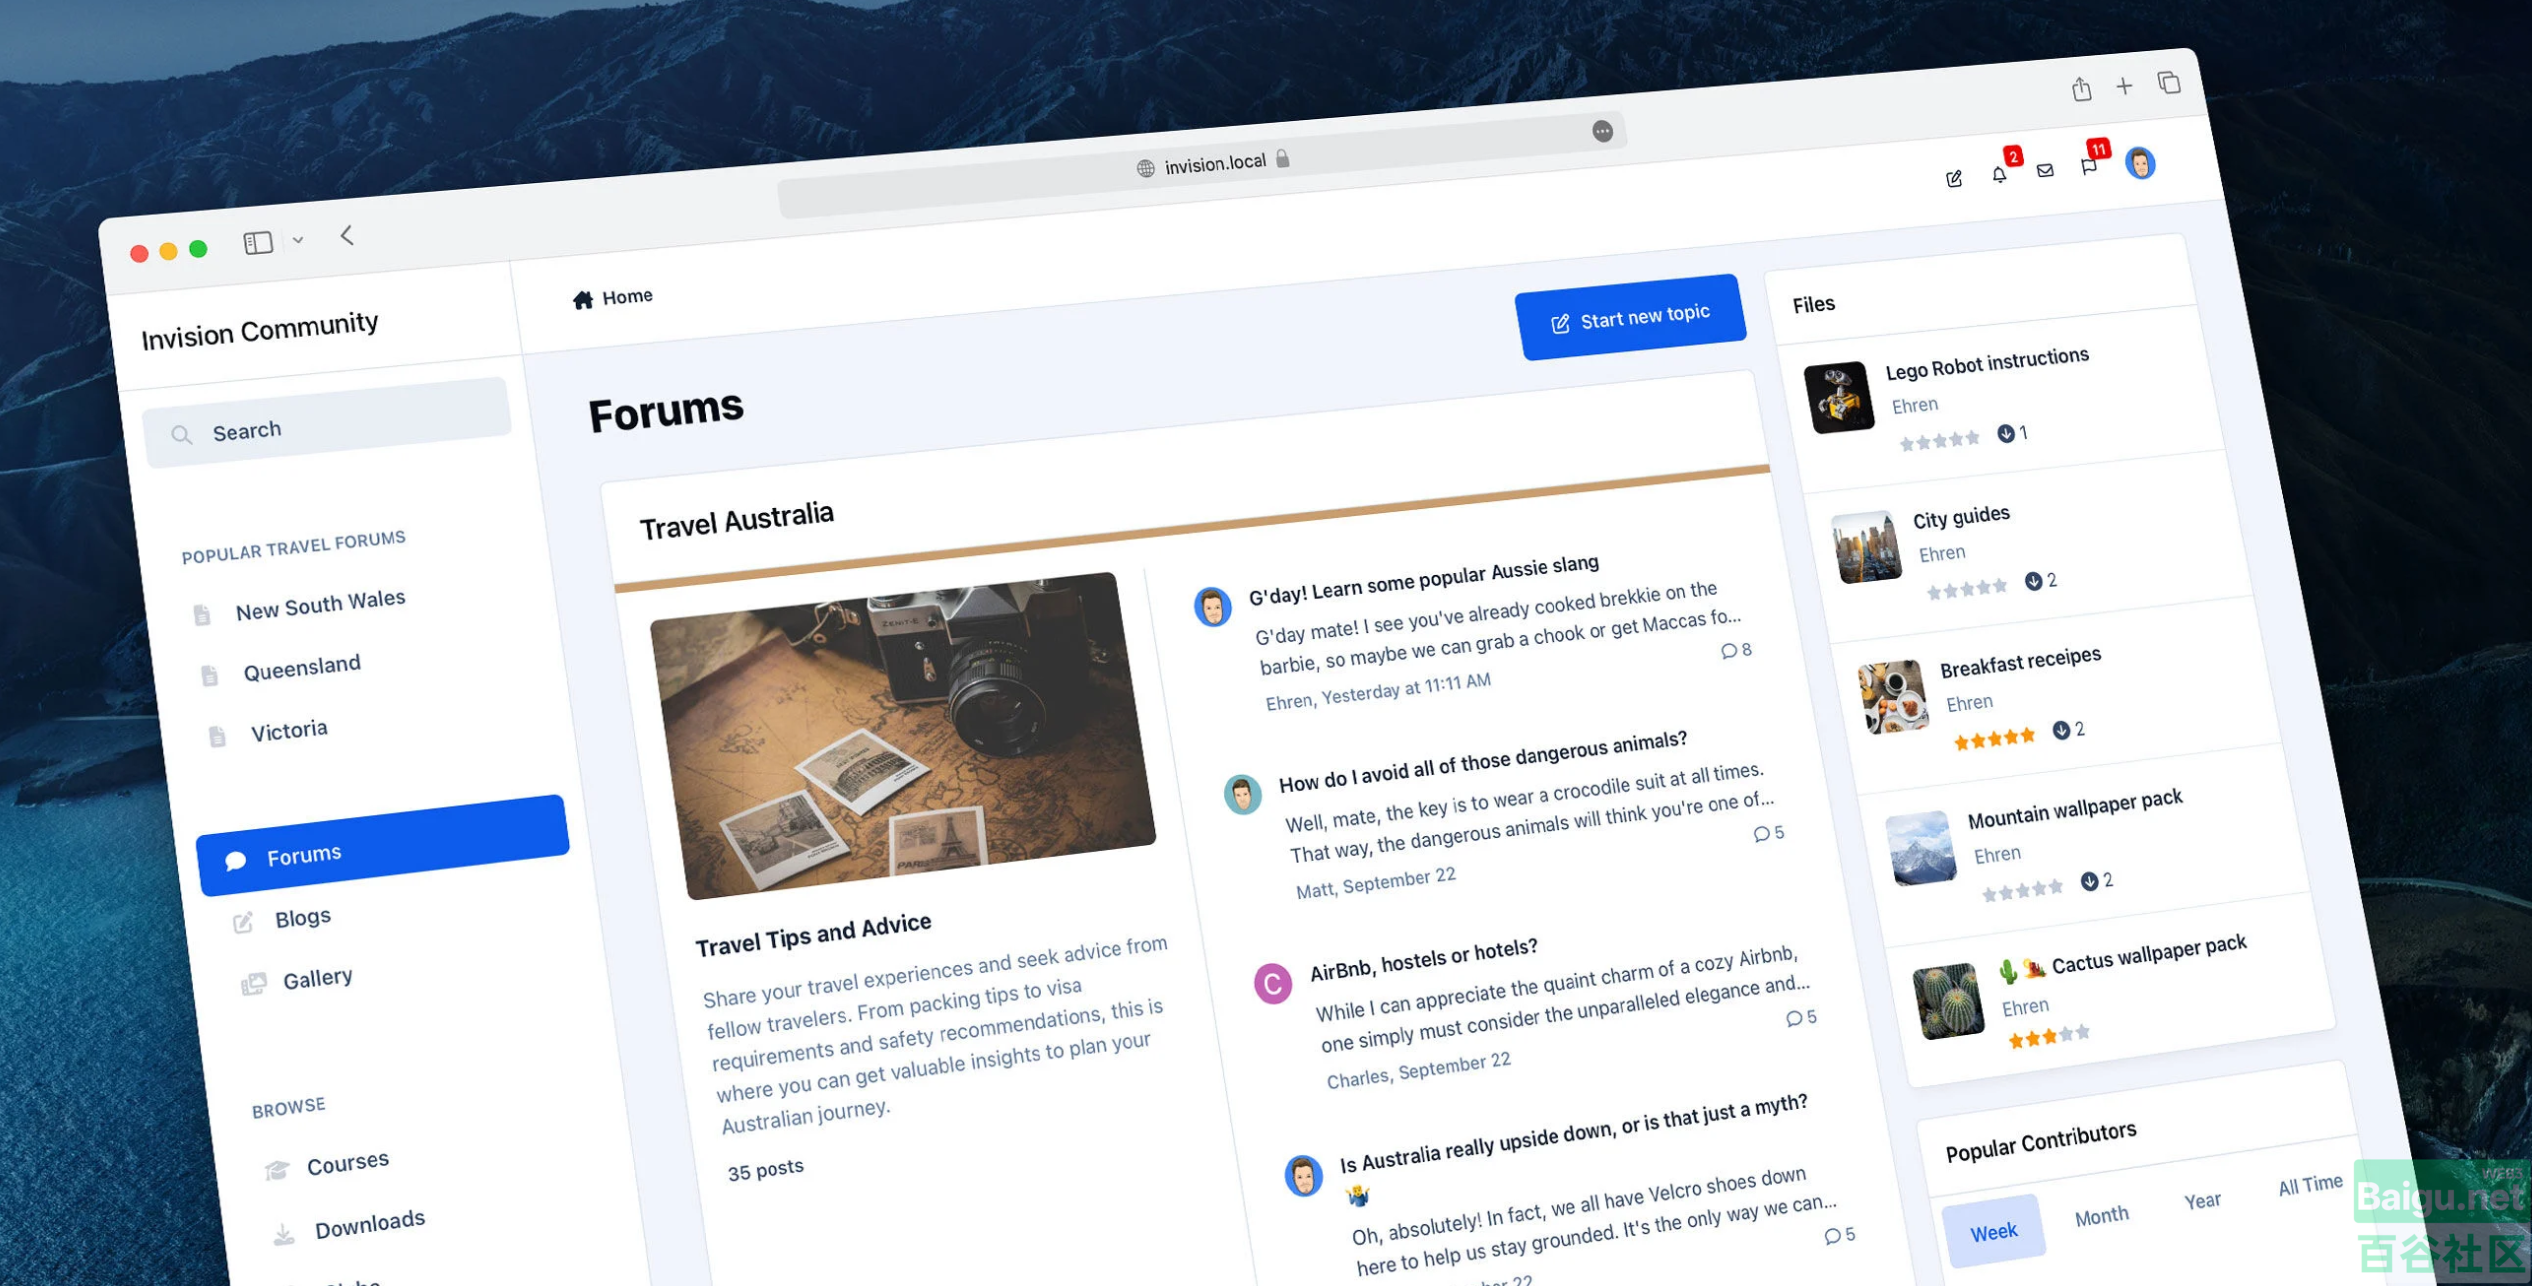Click the invision.local address bar
This screenshot has width=2532, height=1286.
pos(1203,164)
